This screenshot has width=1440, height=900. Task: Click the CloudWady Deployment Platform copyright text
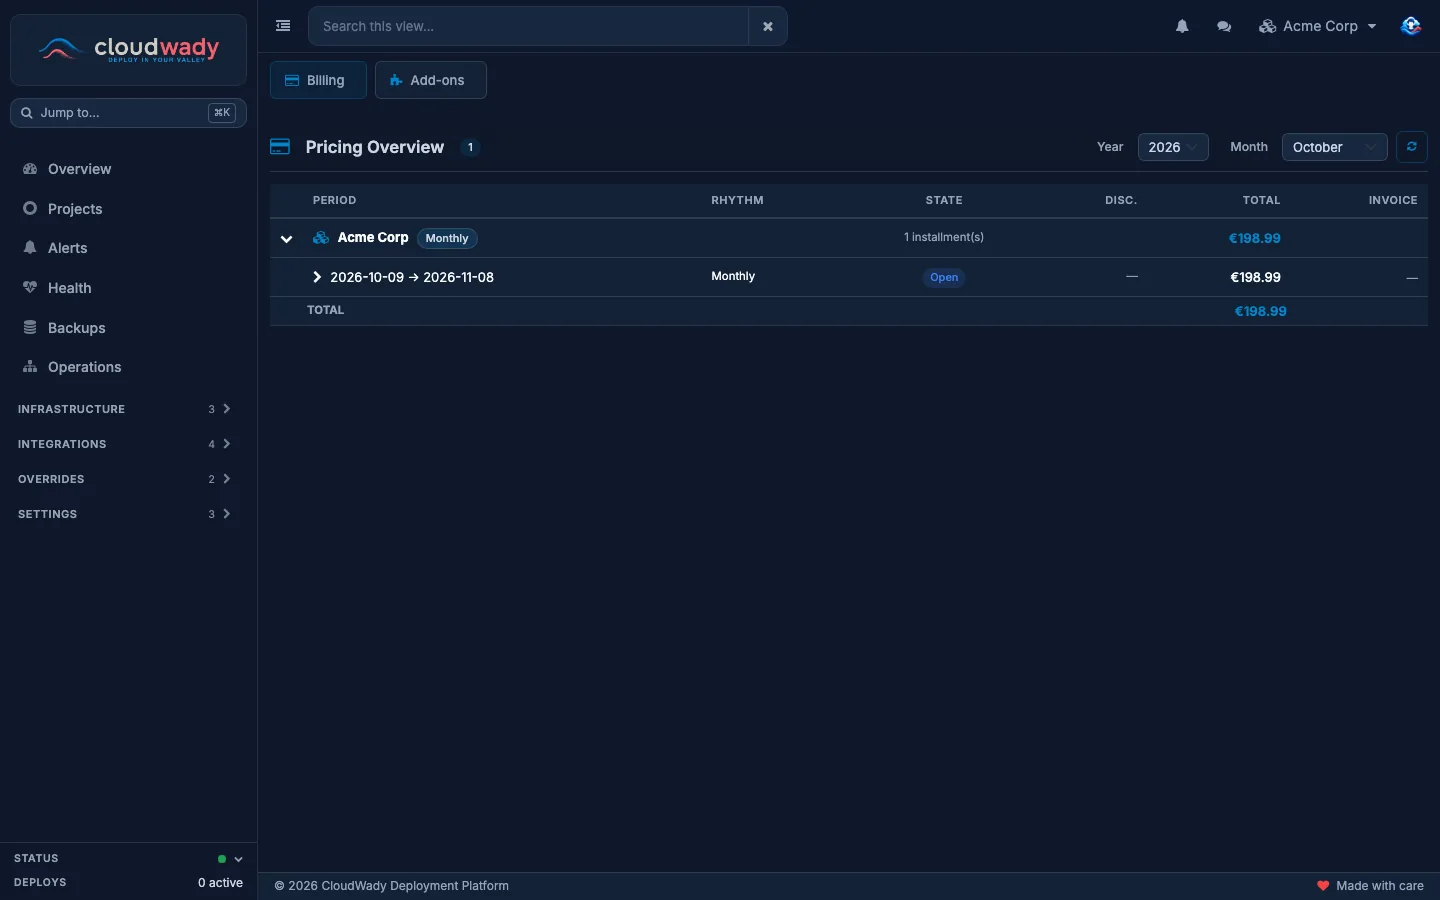pos(392,886)
